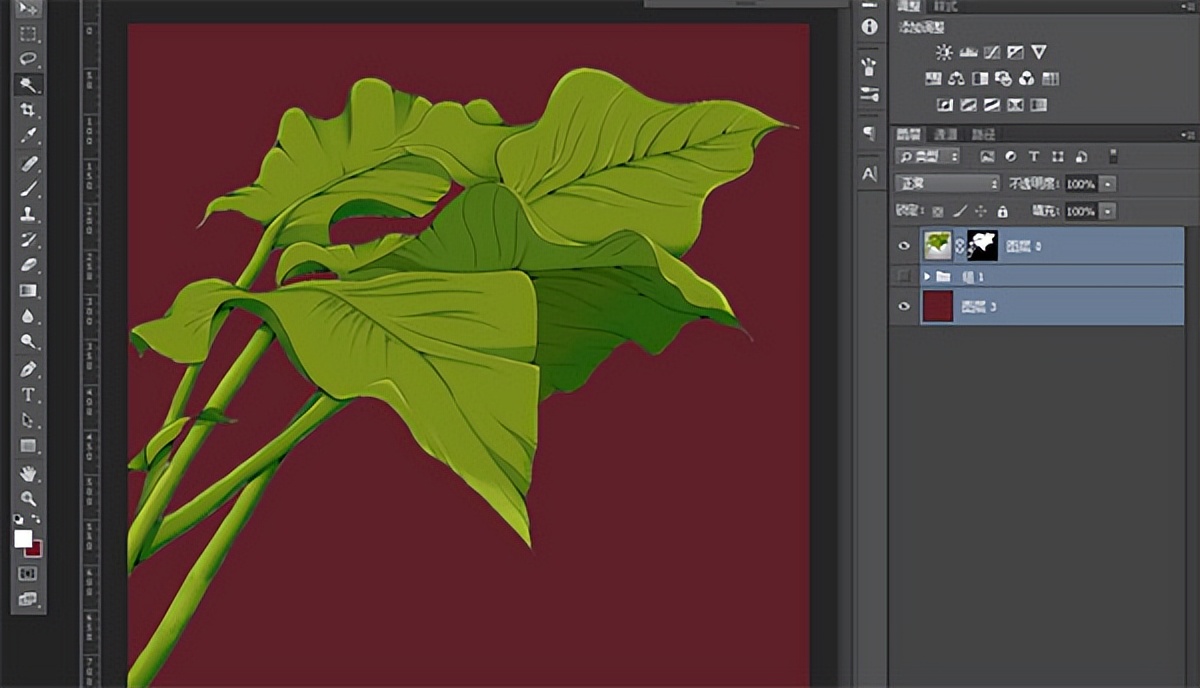Add a Brightness/Contrast adjustment
Screen dimensions: 1200x688
944,52
